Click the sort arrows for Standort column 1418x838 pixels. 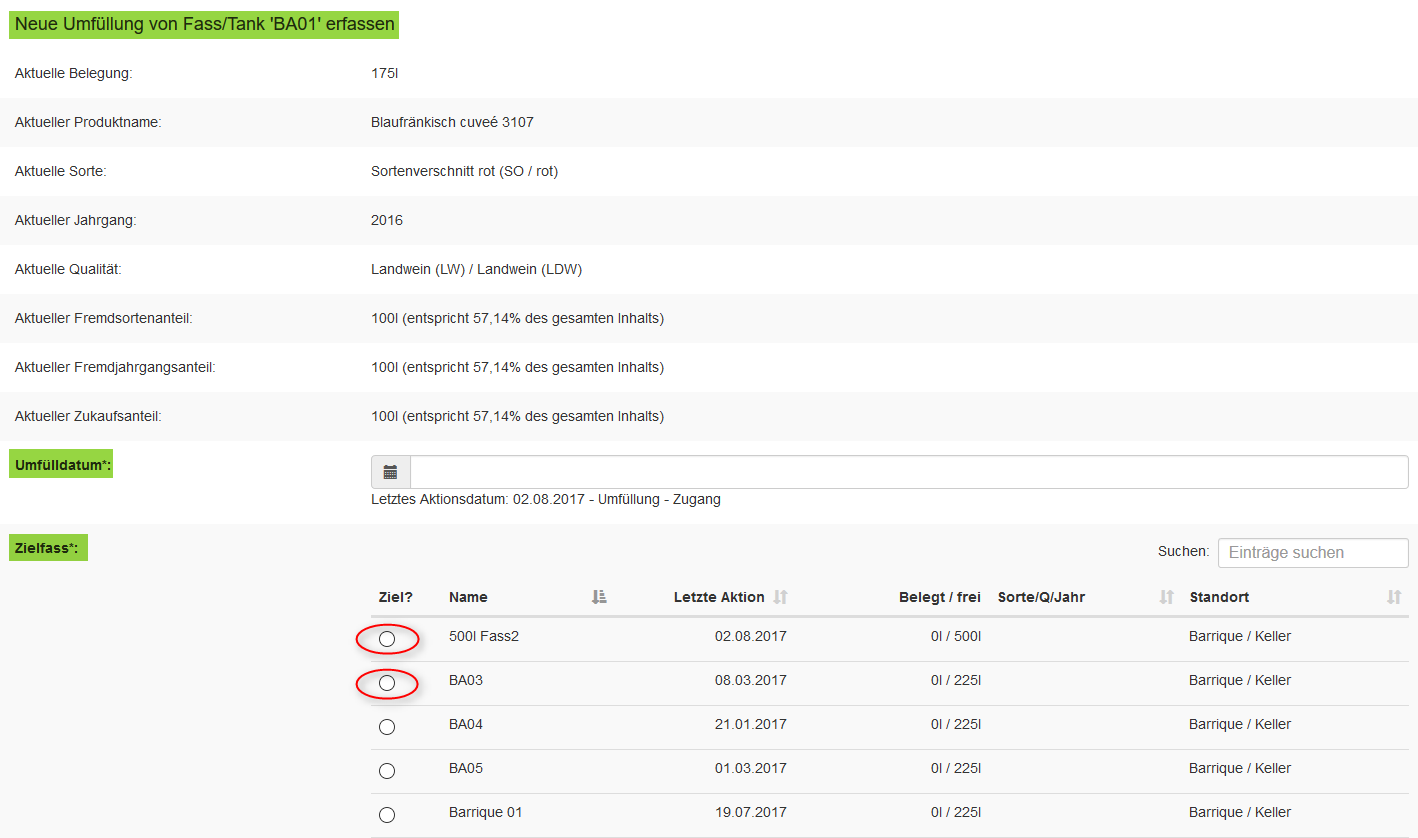point(1394,597)
